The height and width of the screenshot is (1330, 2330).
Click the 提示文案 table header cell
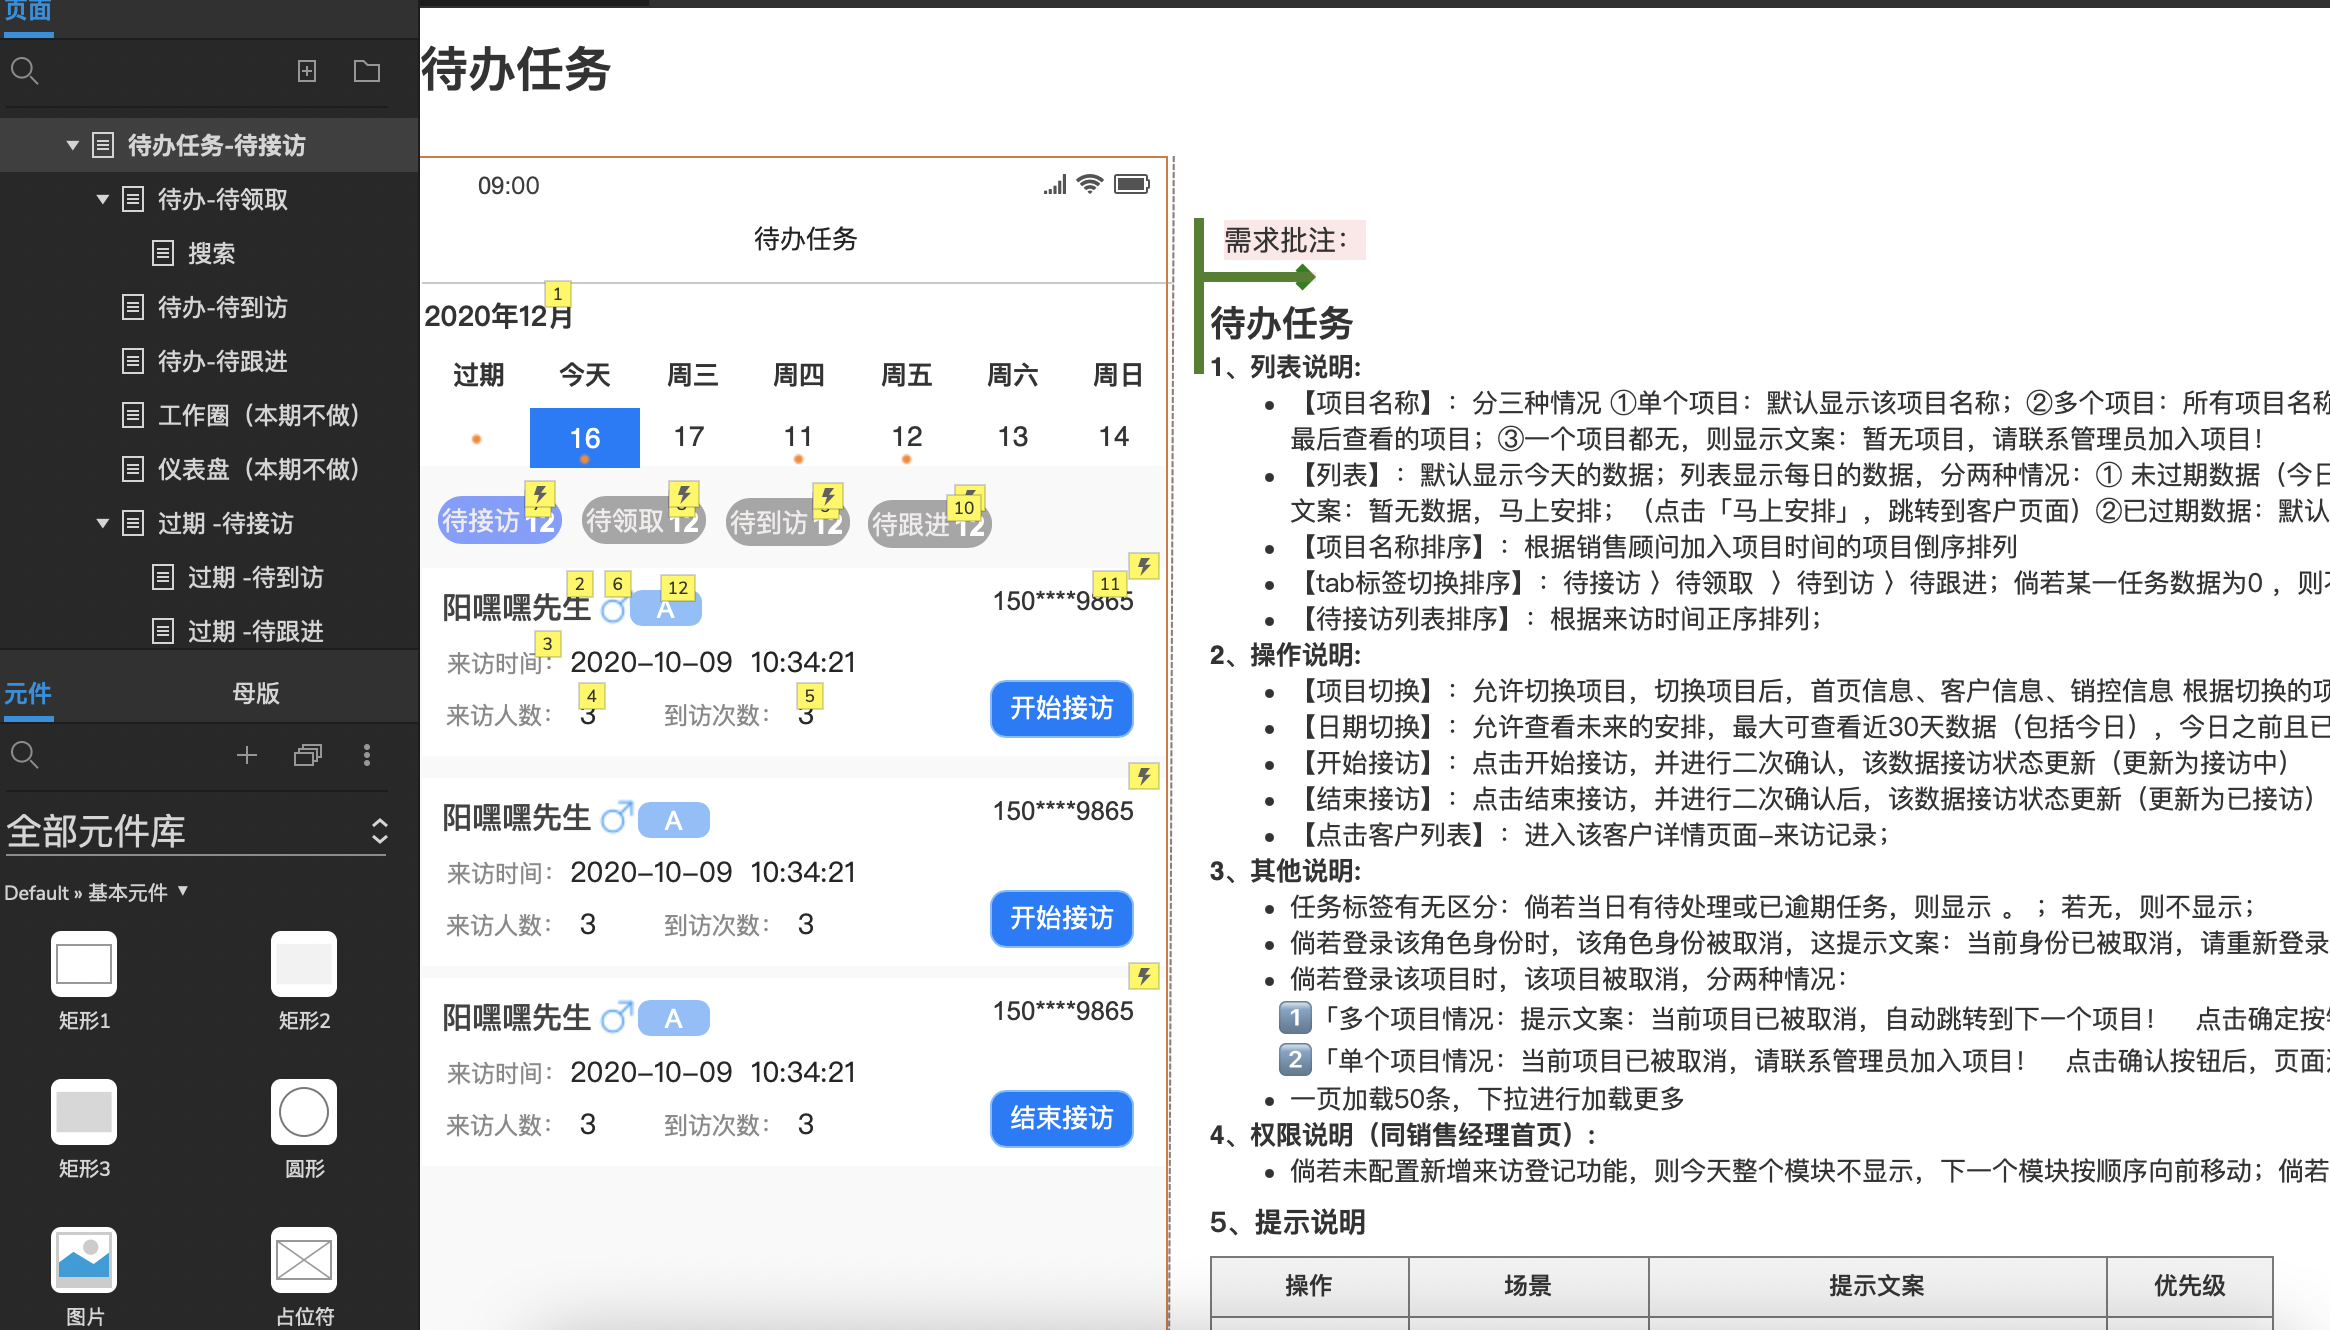tap(1877, 1286)
